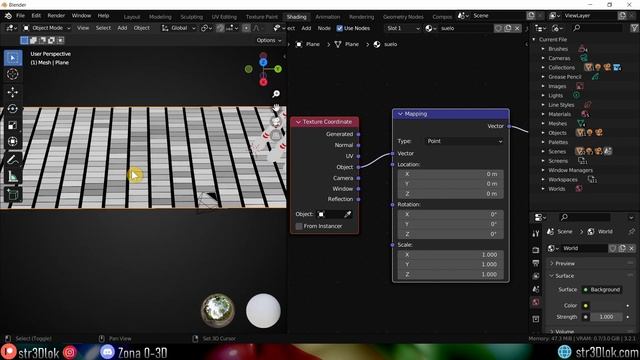This screenshot has width=640, height=360.
Task: Open the Output properties tab
Action: [x=536, y=263]
